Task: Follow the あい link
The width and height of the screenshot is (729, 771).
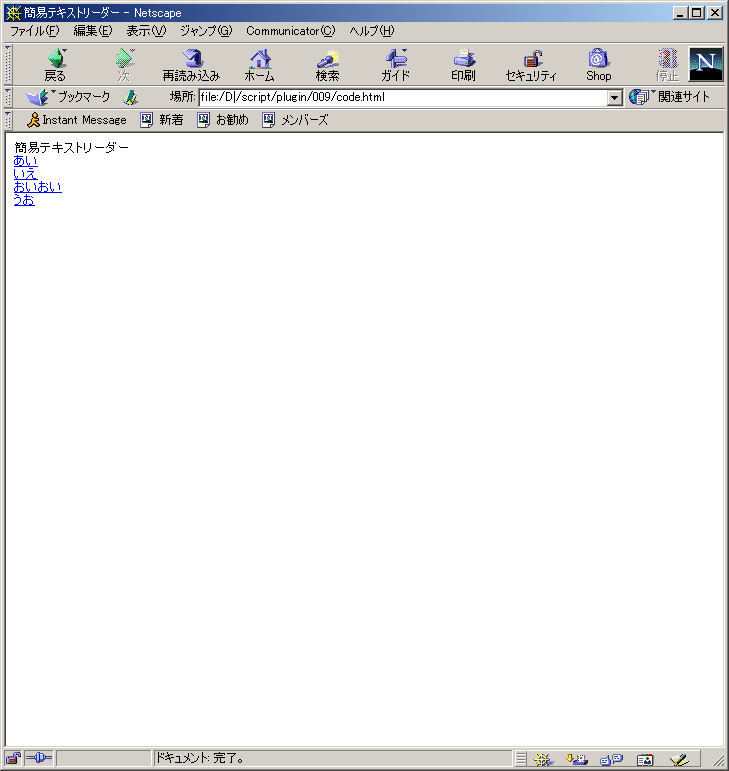Action: pyautogui.click(x=26, y=161)
